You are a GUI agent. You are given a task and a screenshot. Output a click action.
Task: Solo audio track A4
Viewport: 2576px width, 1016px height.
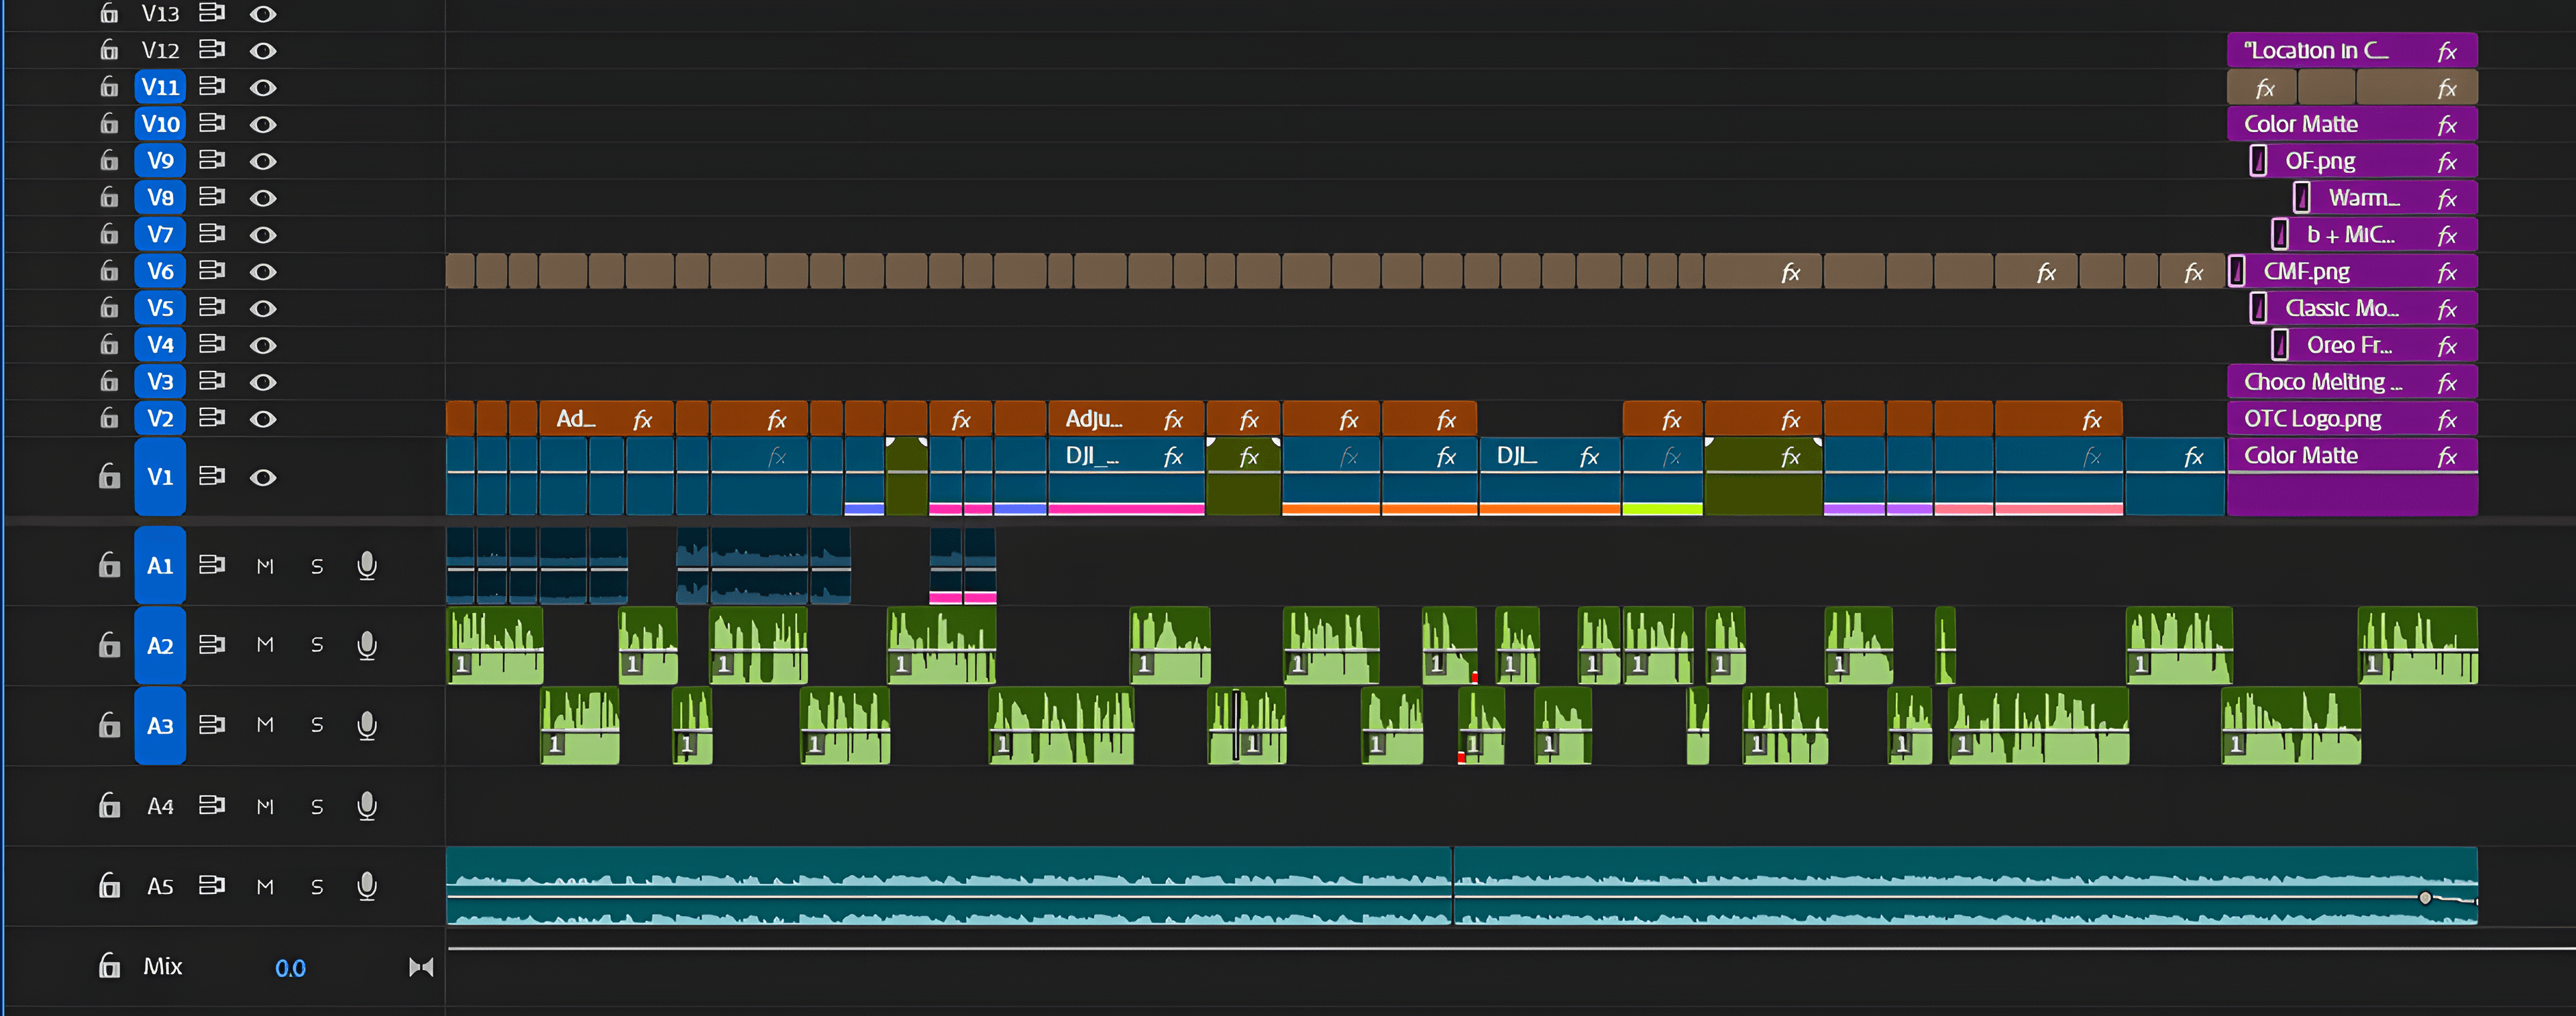coord(317,807)
